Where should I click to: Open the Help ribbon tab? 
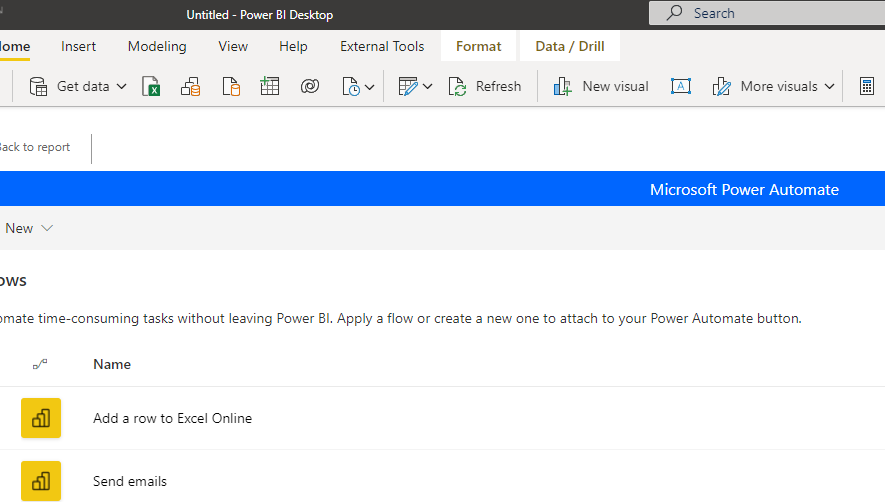pyautogui.click(x=293, y=46)
